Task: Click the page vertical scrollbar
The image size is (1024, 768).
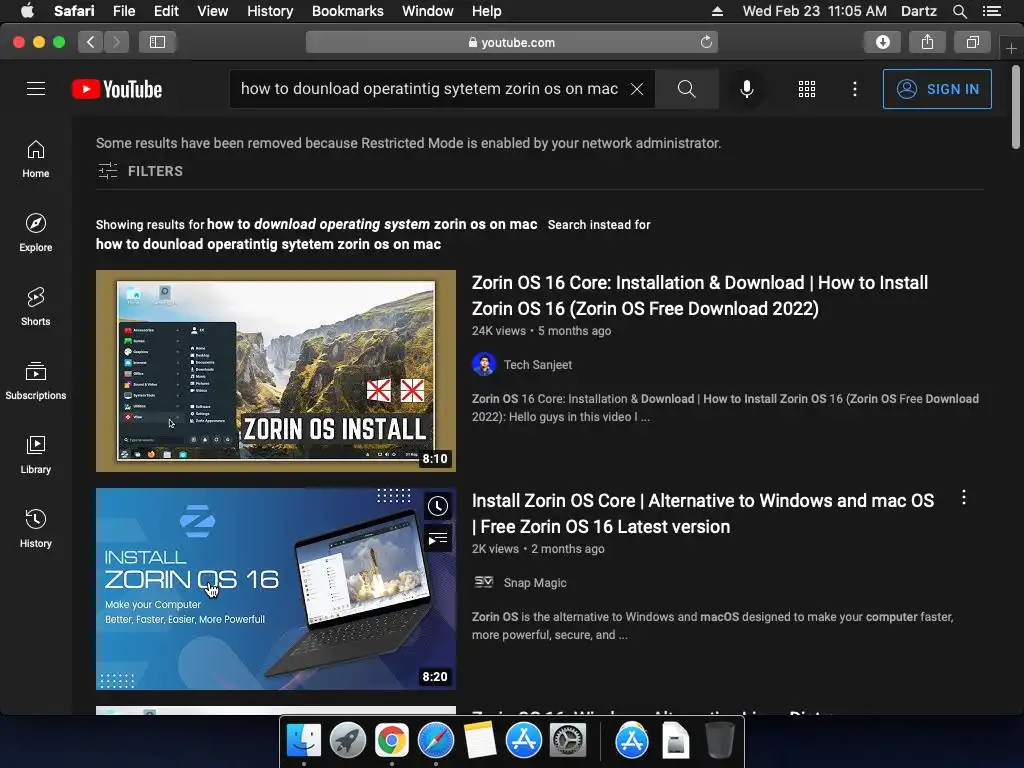Action: click(1016, 107)
